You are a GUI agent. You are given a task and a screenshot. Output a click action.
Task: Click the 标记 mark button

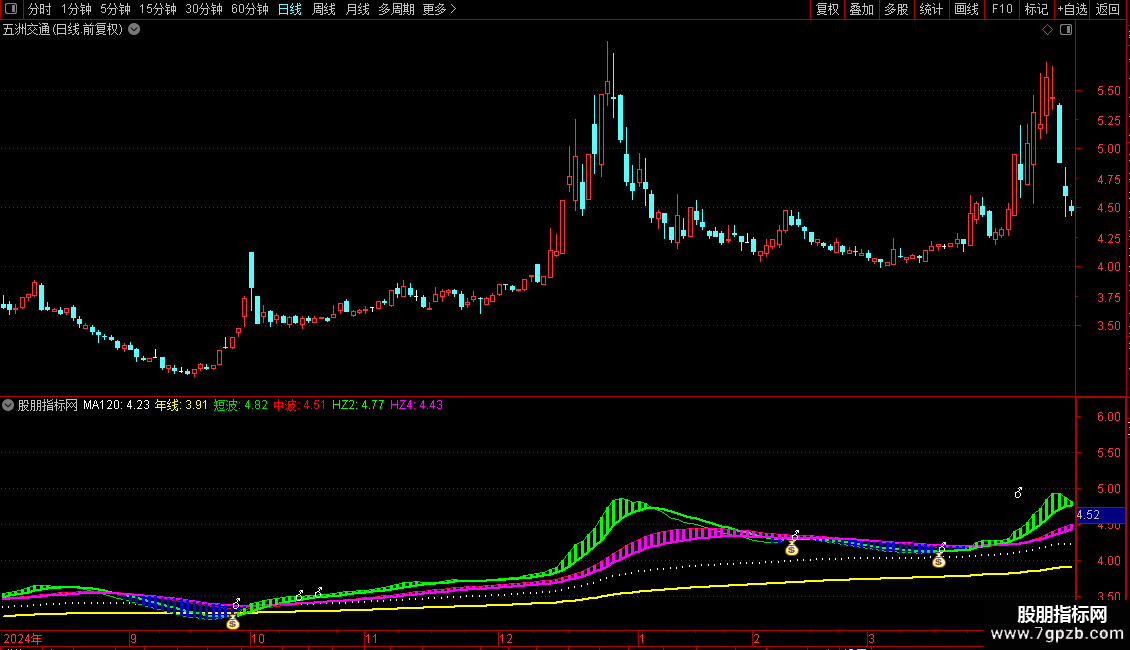(1036, 9)
